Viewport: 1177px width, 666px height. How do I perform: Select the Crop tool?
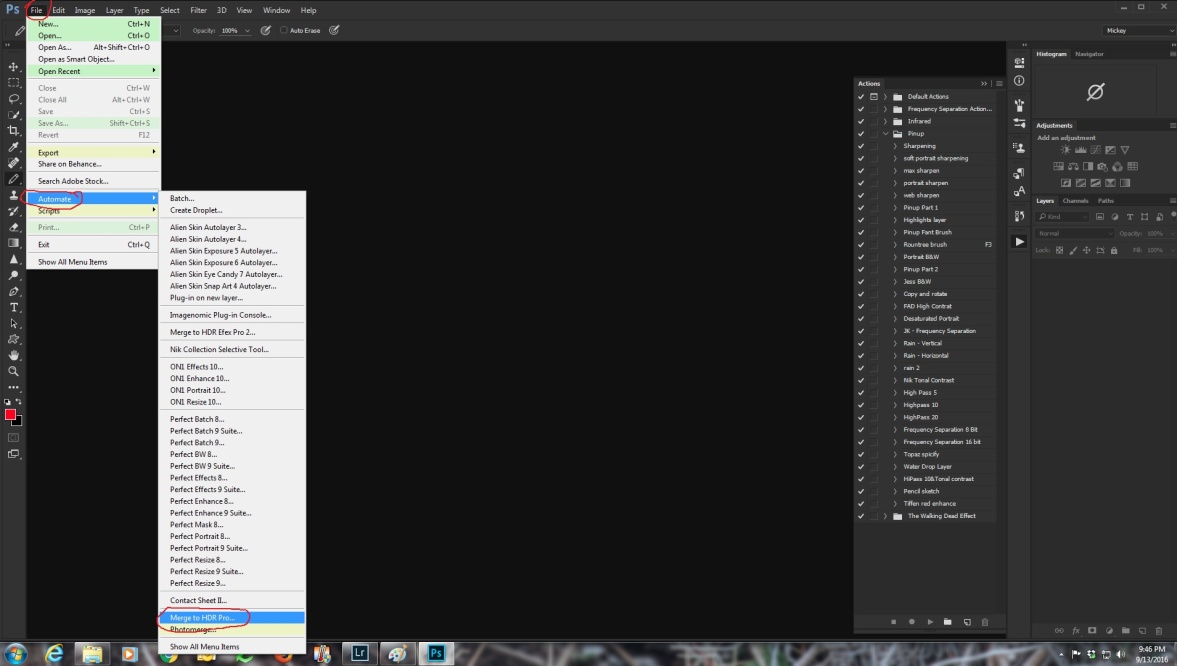14,131
